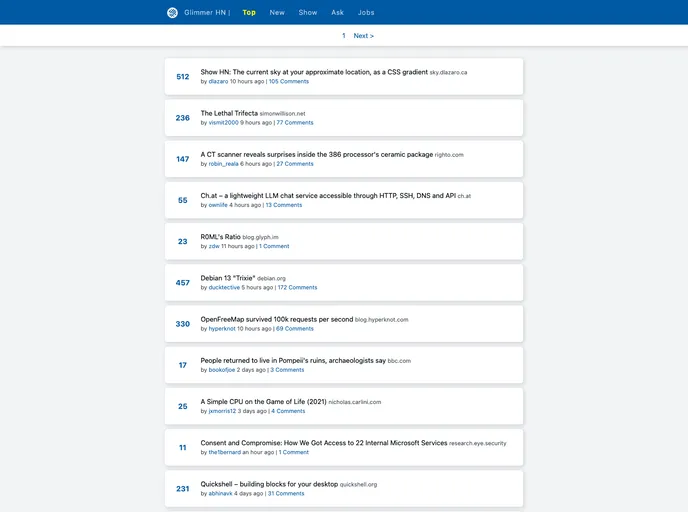Open user abhinavk's profile
The width and height of the screenshot is (688, 512).
pyautogui.click(x=220, y=494)
